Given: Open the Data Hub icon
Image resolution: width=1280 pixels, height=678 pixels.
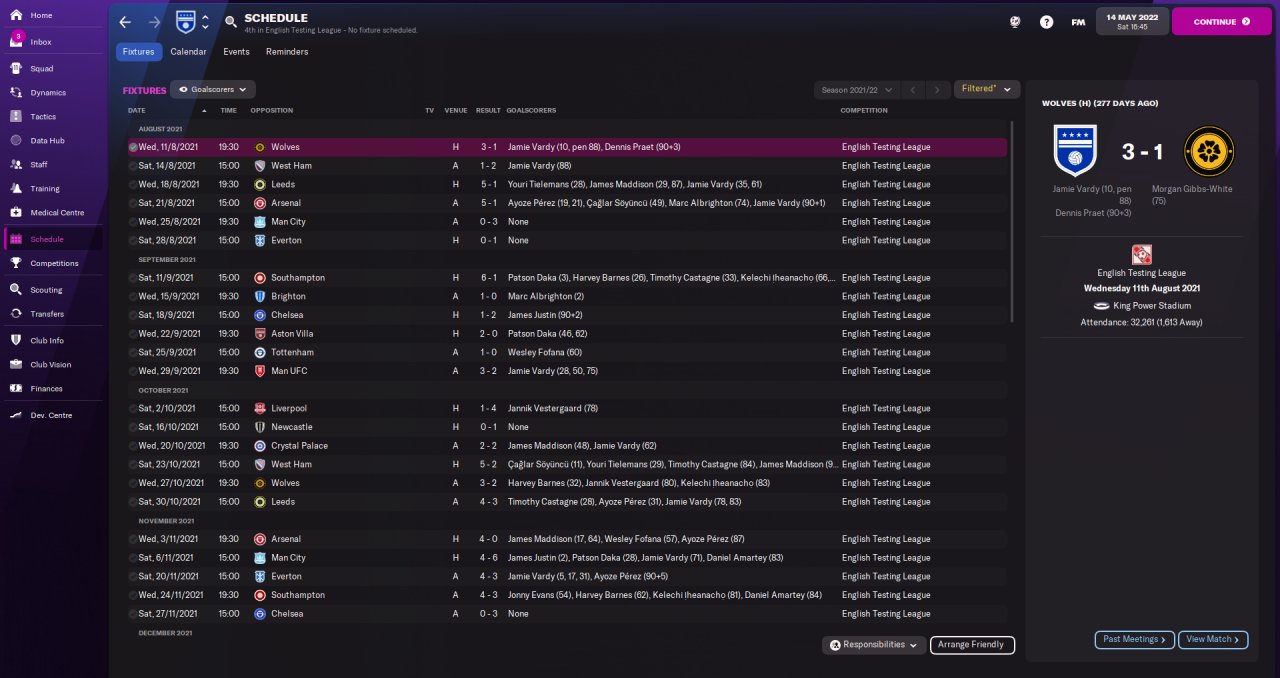Looking at the screenshot, I should point(16,141).
